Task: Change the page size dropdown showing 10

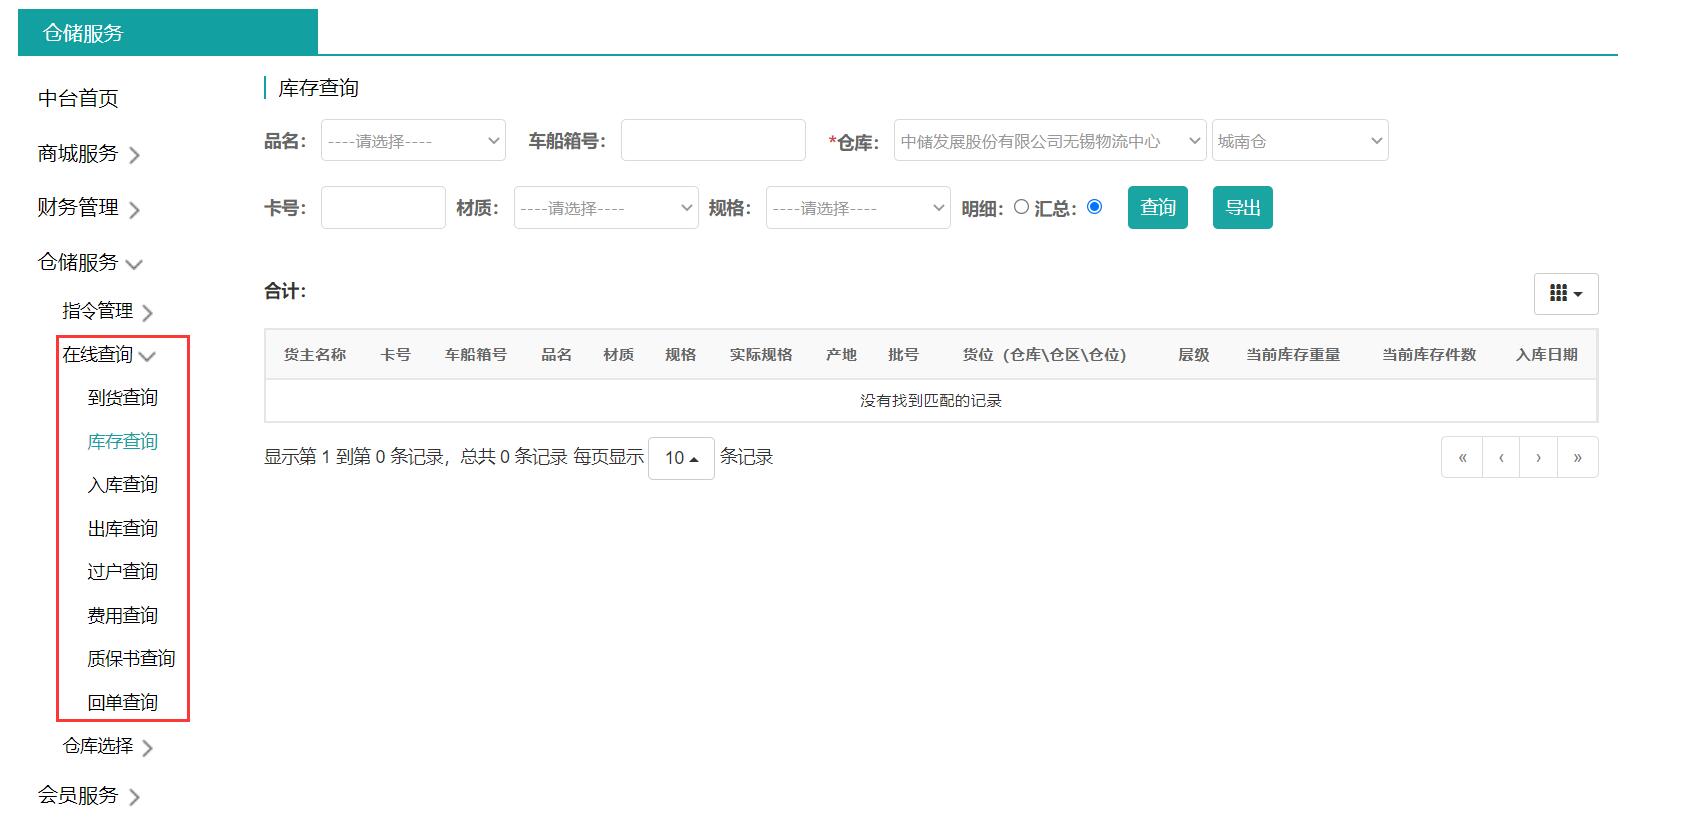Action: tap(681, 458)
